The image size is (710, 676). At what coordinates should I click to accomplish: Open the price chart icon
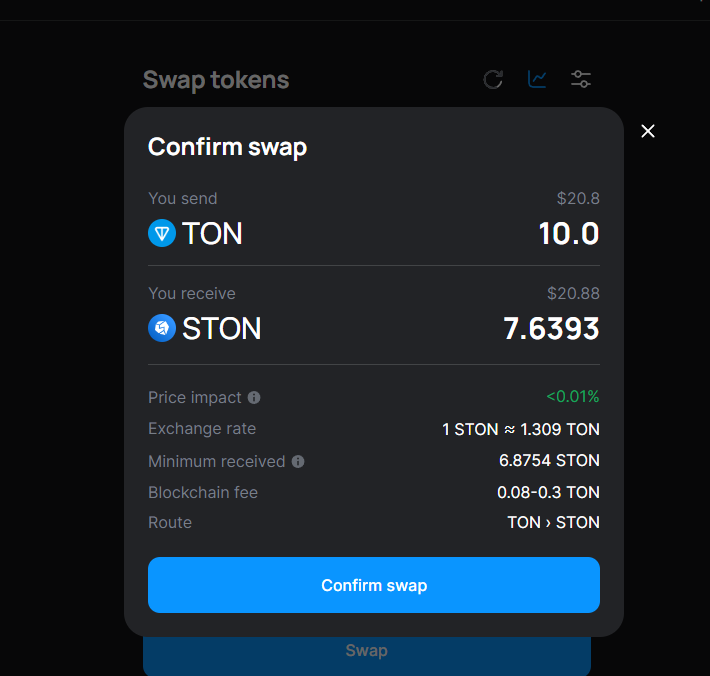(537, 79)
